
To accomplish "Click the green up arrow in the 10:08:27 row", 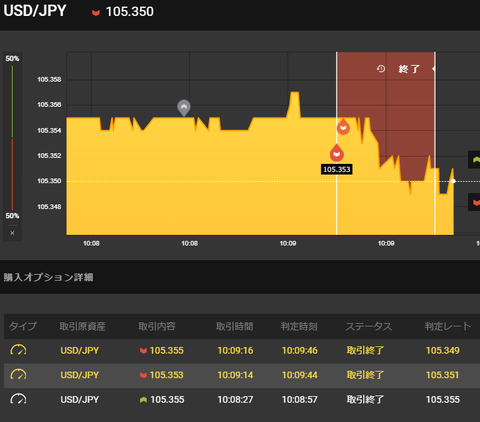I will click(143, 400).
